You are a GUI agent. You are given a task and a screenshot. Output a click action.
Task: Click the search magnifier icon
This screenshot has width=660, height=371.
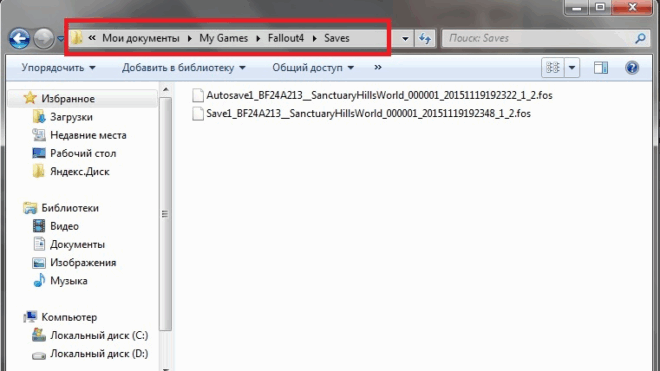coord(640,38)
